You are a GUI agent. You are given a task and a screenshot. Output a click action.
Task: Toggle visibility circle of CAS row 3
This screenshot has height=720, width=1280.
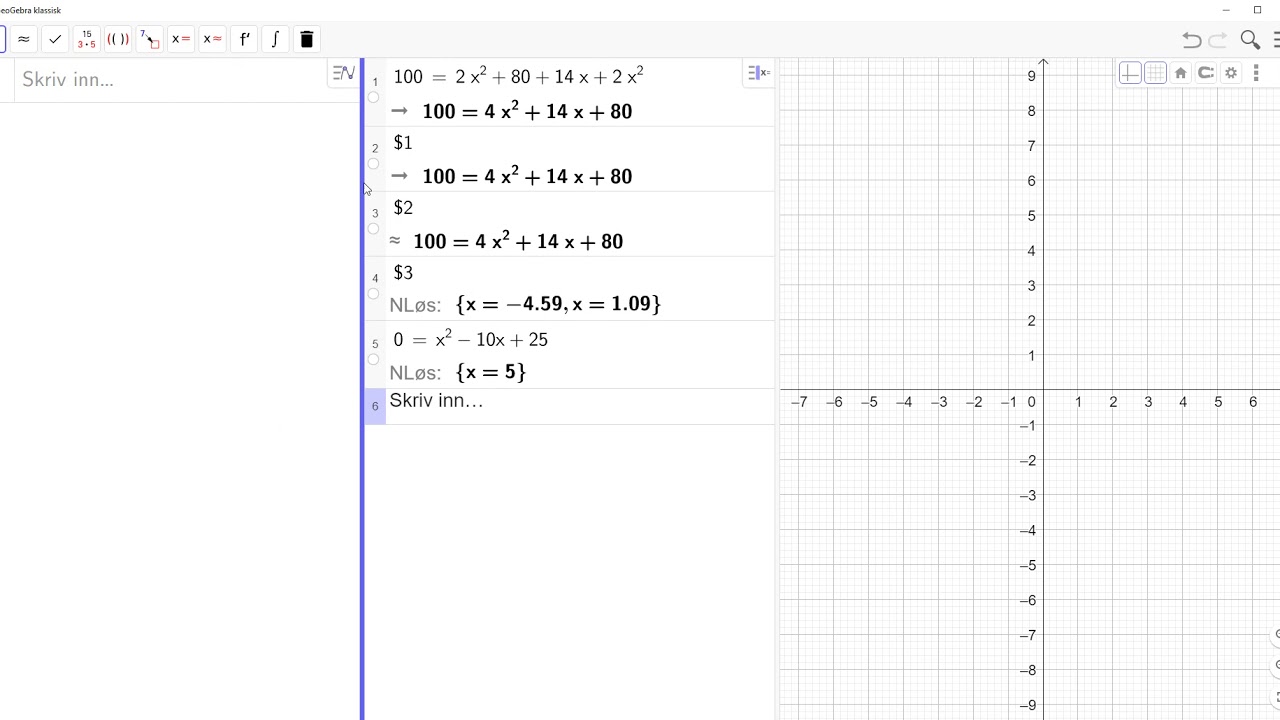373,229
